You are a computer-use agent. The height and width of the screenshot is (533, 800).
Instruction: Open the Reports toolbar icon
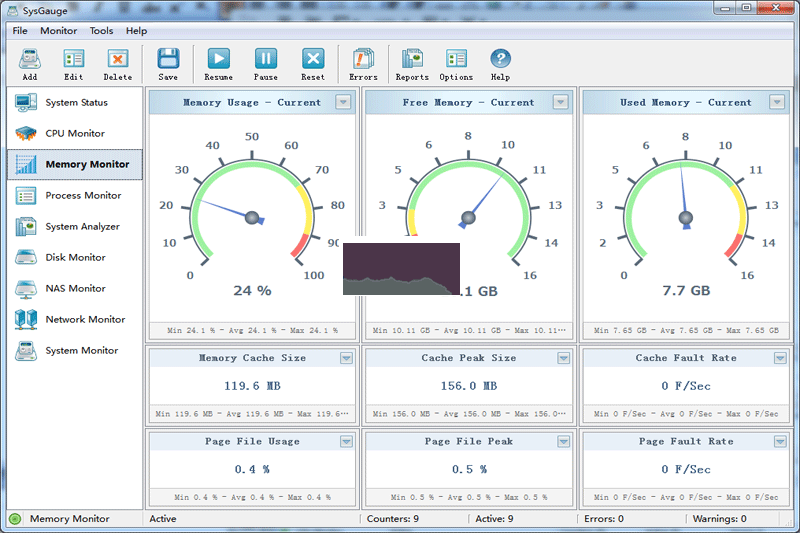(x=412, y=60)
